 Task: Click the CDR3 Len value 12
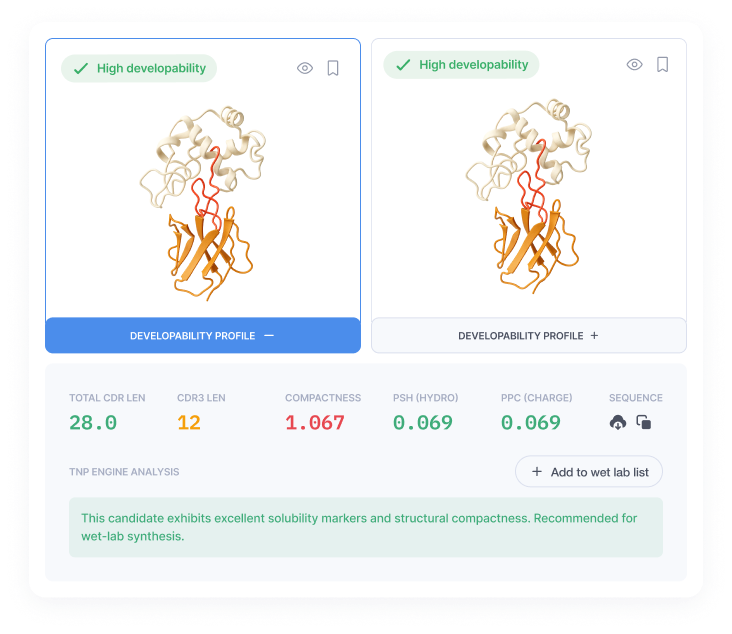coord(189,423)
